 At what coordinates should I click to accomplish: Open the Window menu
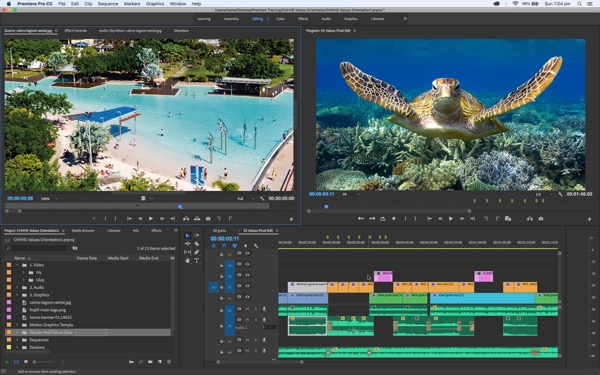click(178, 4)
